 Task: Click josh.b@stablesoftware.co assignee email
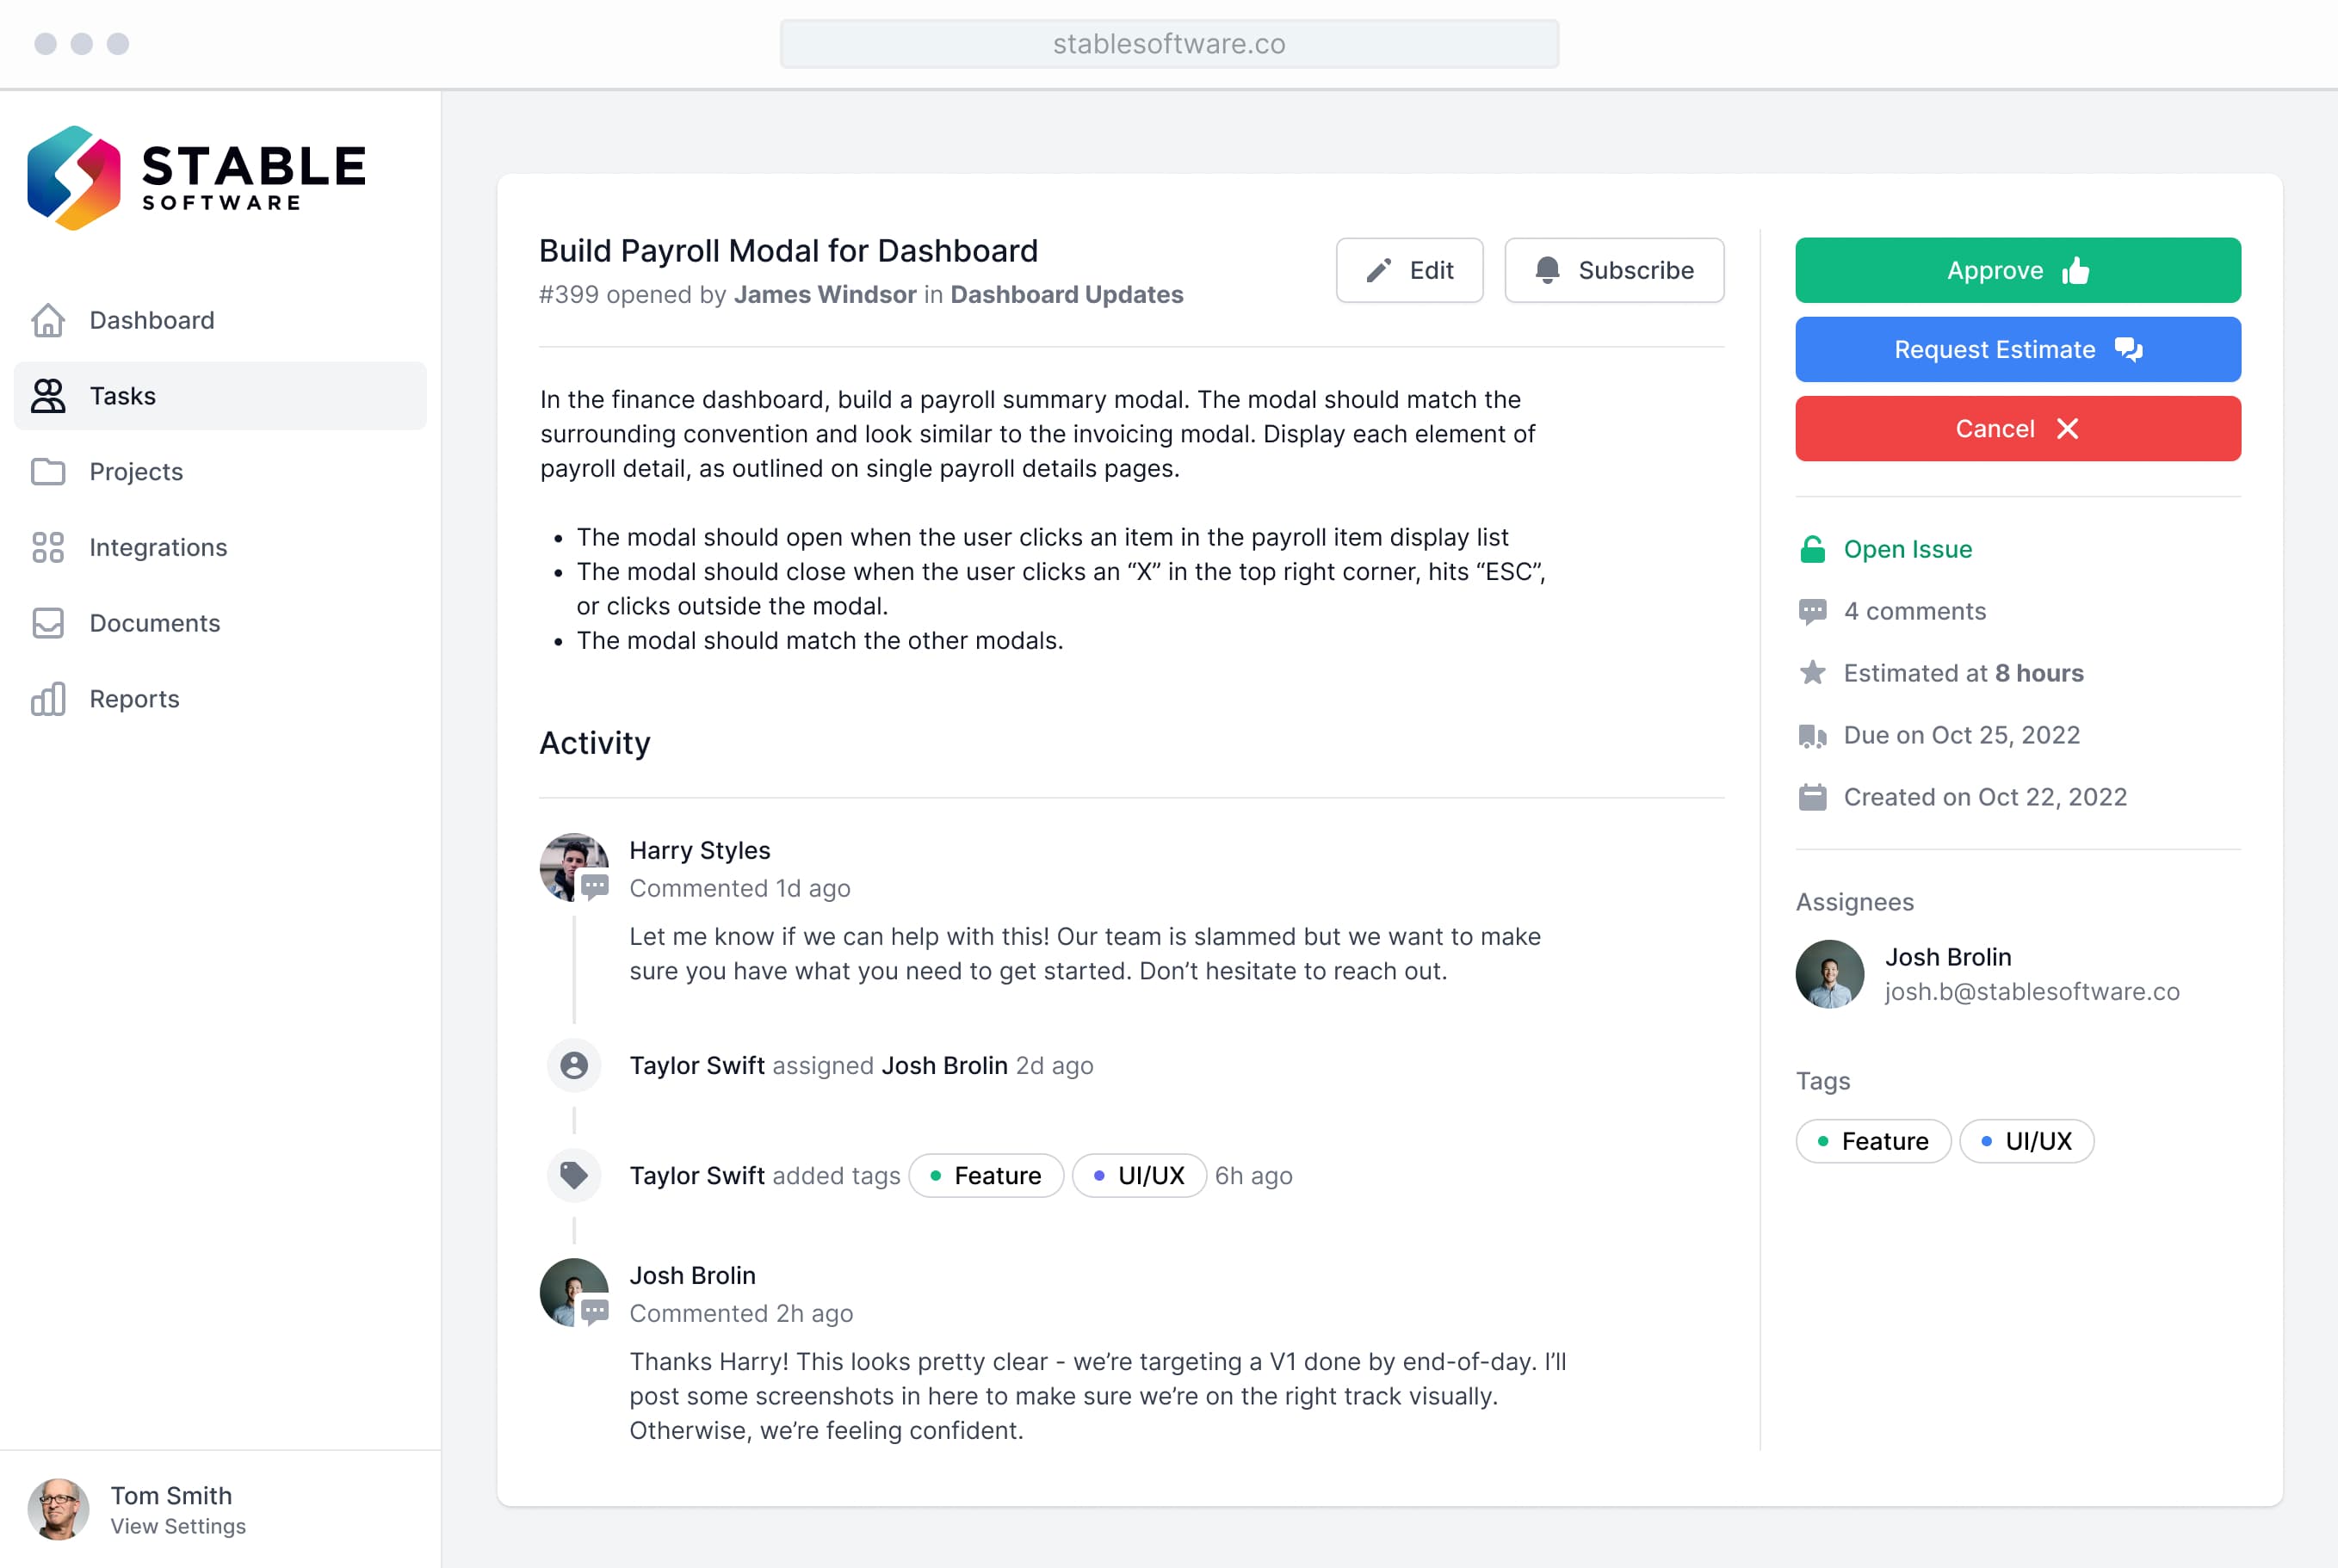[2030, 992]
